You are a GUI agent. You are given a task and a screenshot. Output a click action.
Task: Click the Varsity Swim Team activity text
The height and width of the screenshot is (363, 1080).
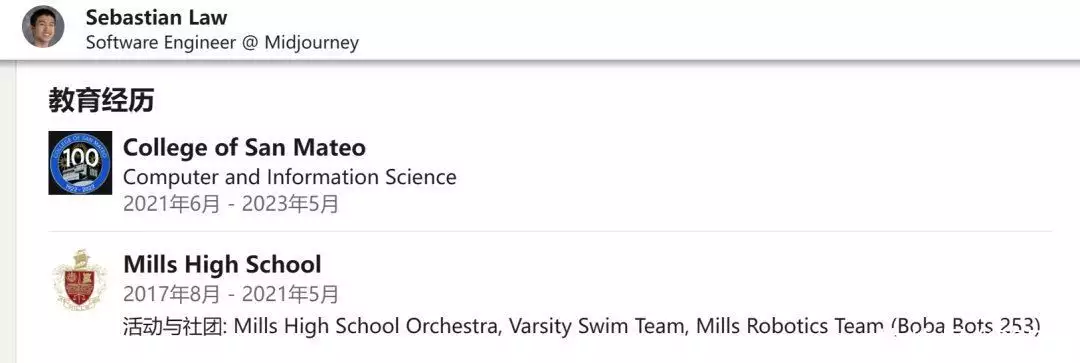(x=597, y=326)
